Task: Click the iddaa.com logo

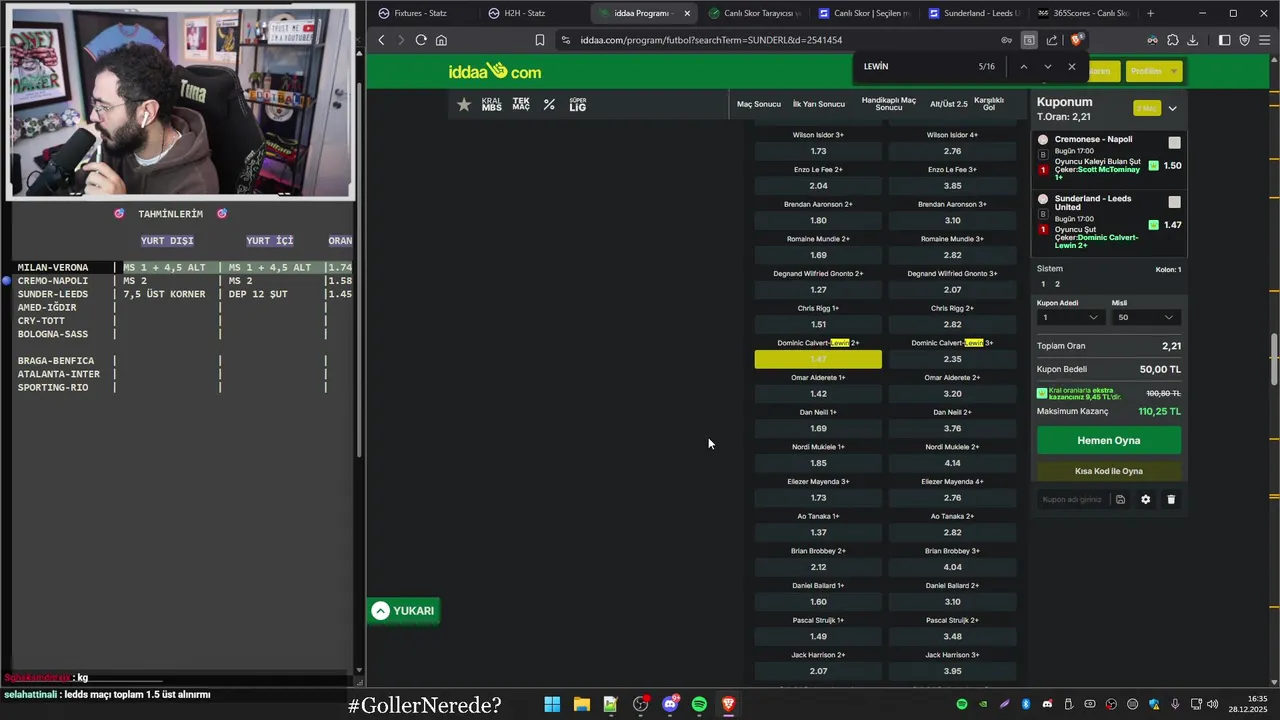Action: 495,71
